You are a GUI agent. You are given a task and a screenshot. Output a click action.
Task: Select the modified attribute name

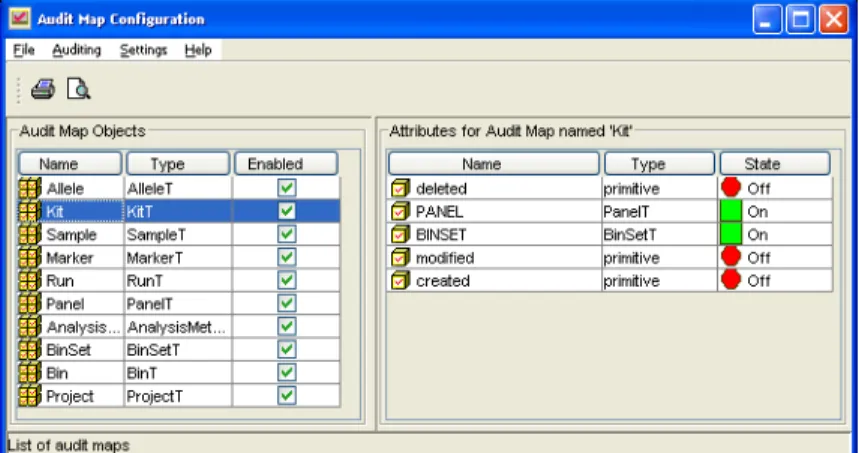tap(445, 258)
